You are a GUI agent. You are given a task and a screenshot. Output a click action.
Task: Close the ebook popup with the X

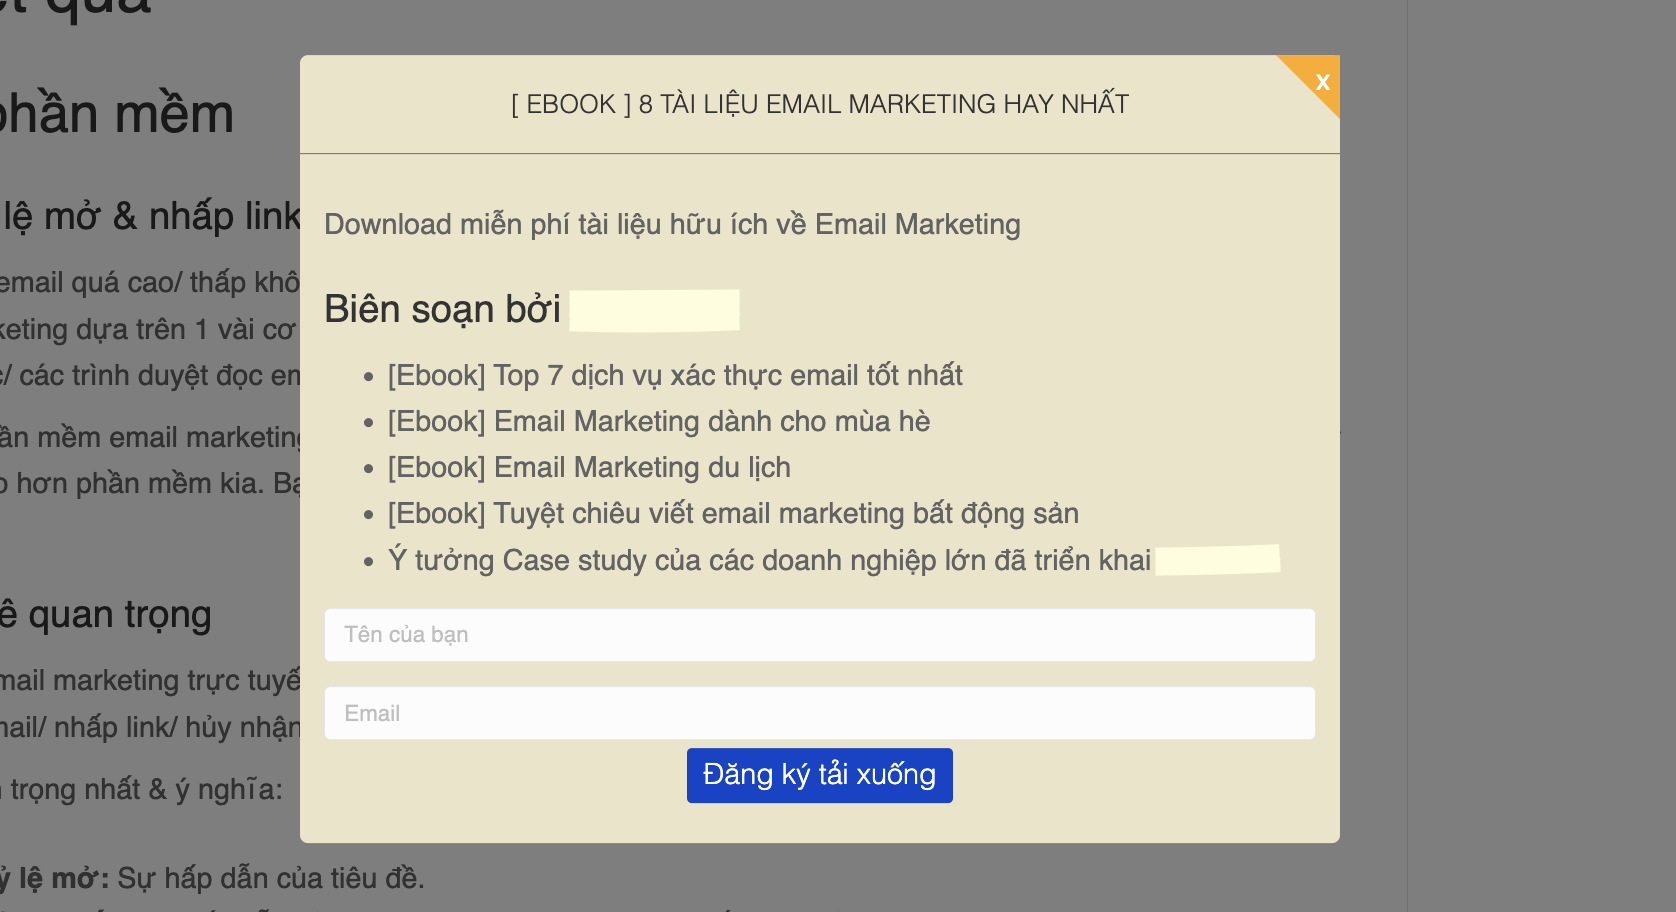tap(1322, 82)
